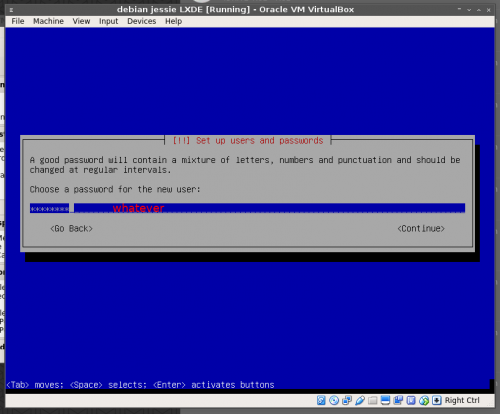Image resolution: width=500 pixels, height=414 pixels.
Task: Open the View menu
Action: click(81, 21)
